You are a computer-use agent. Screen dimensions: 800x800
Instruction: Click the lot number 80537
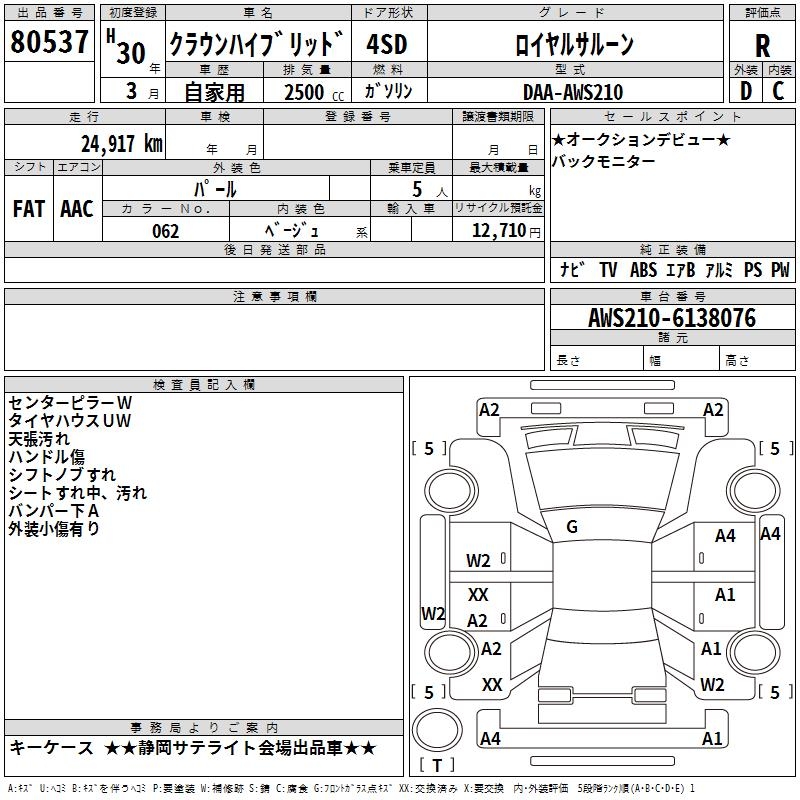click(x=49, y=41)
